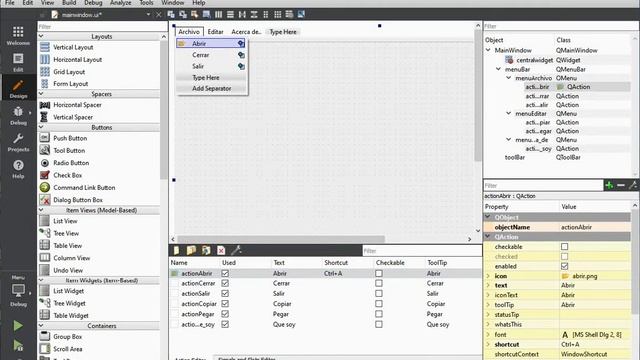This screenshot has width=640, height=360.
Task: Collapse the Layouts widget category
Action: click(x=41, y=36)
